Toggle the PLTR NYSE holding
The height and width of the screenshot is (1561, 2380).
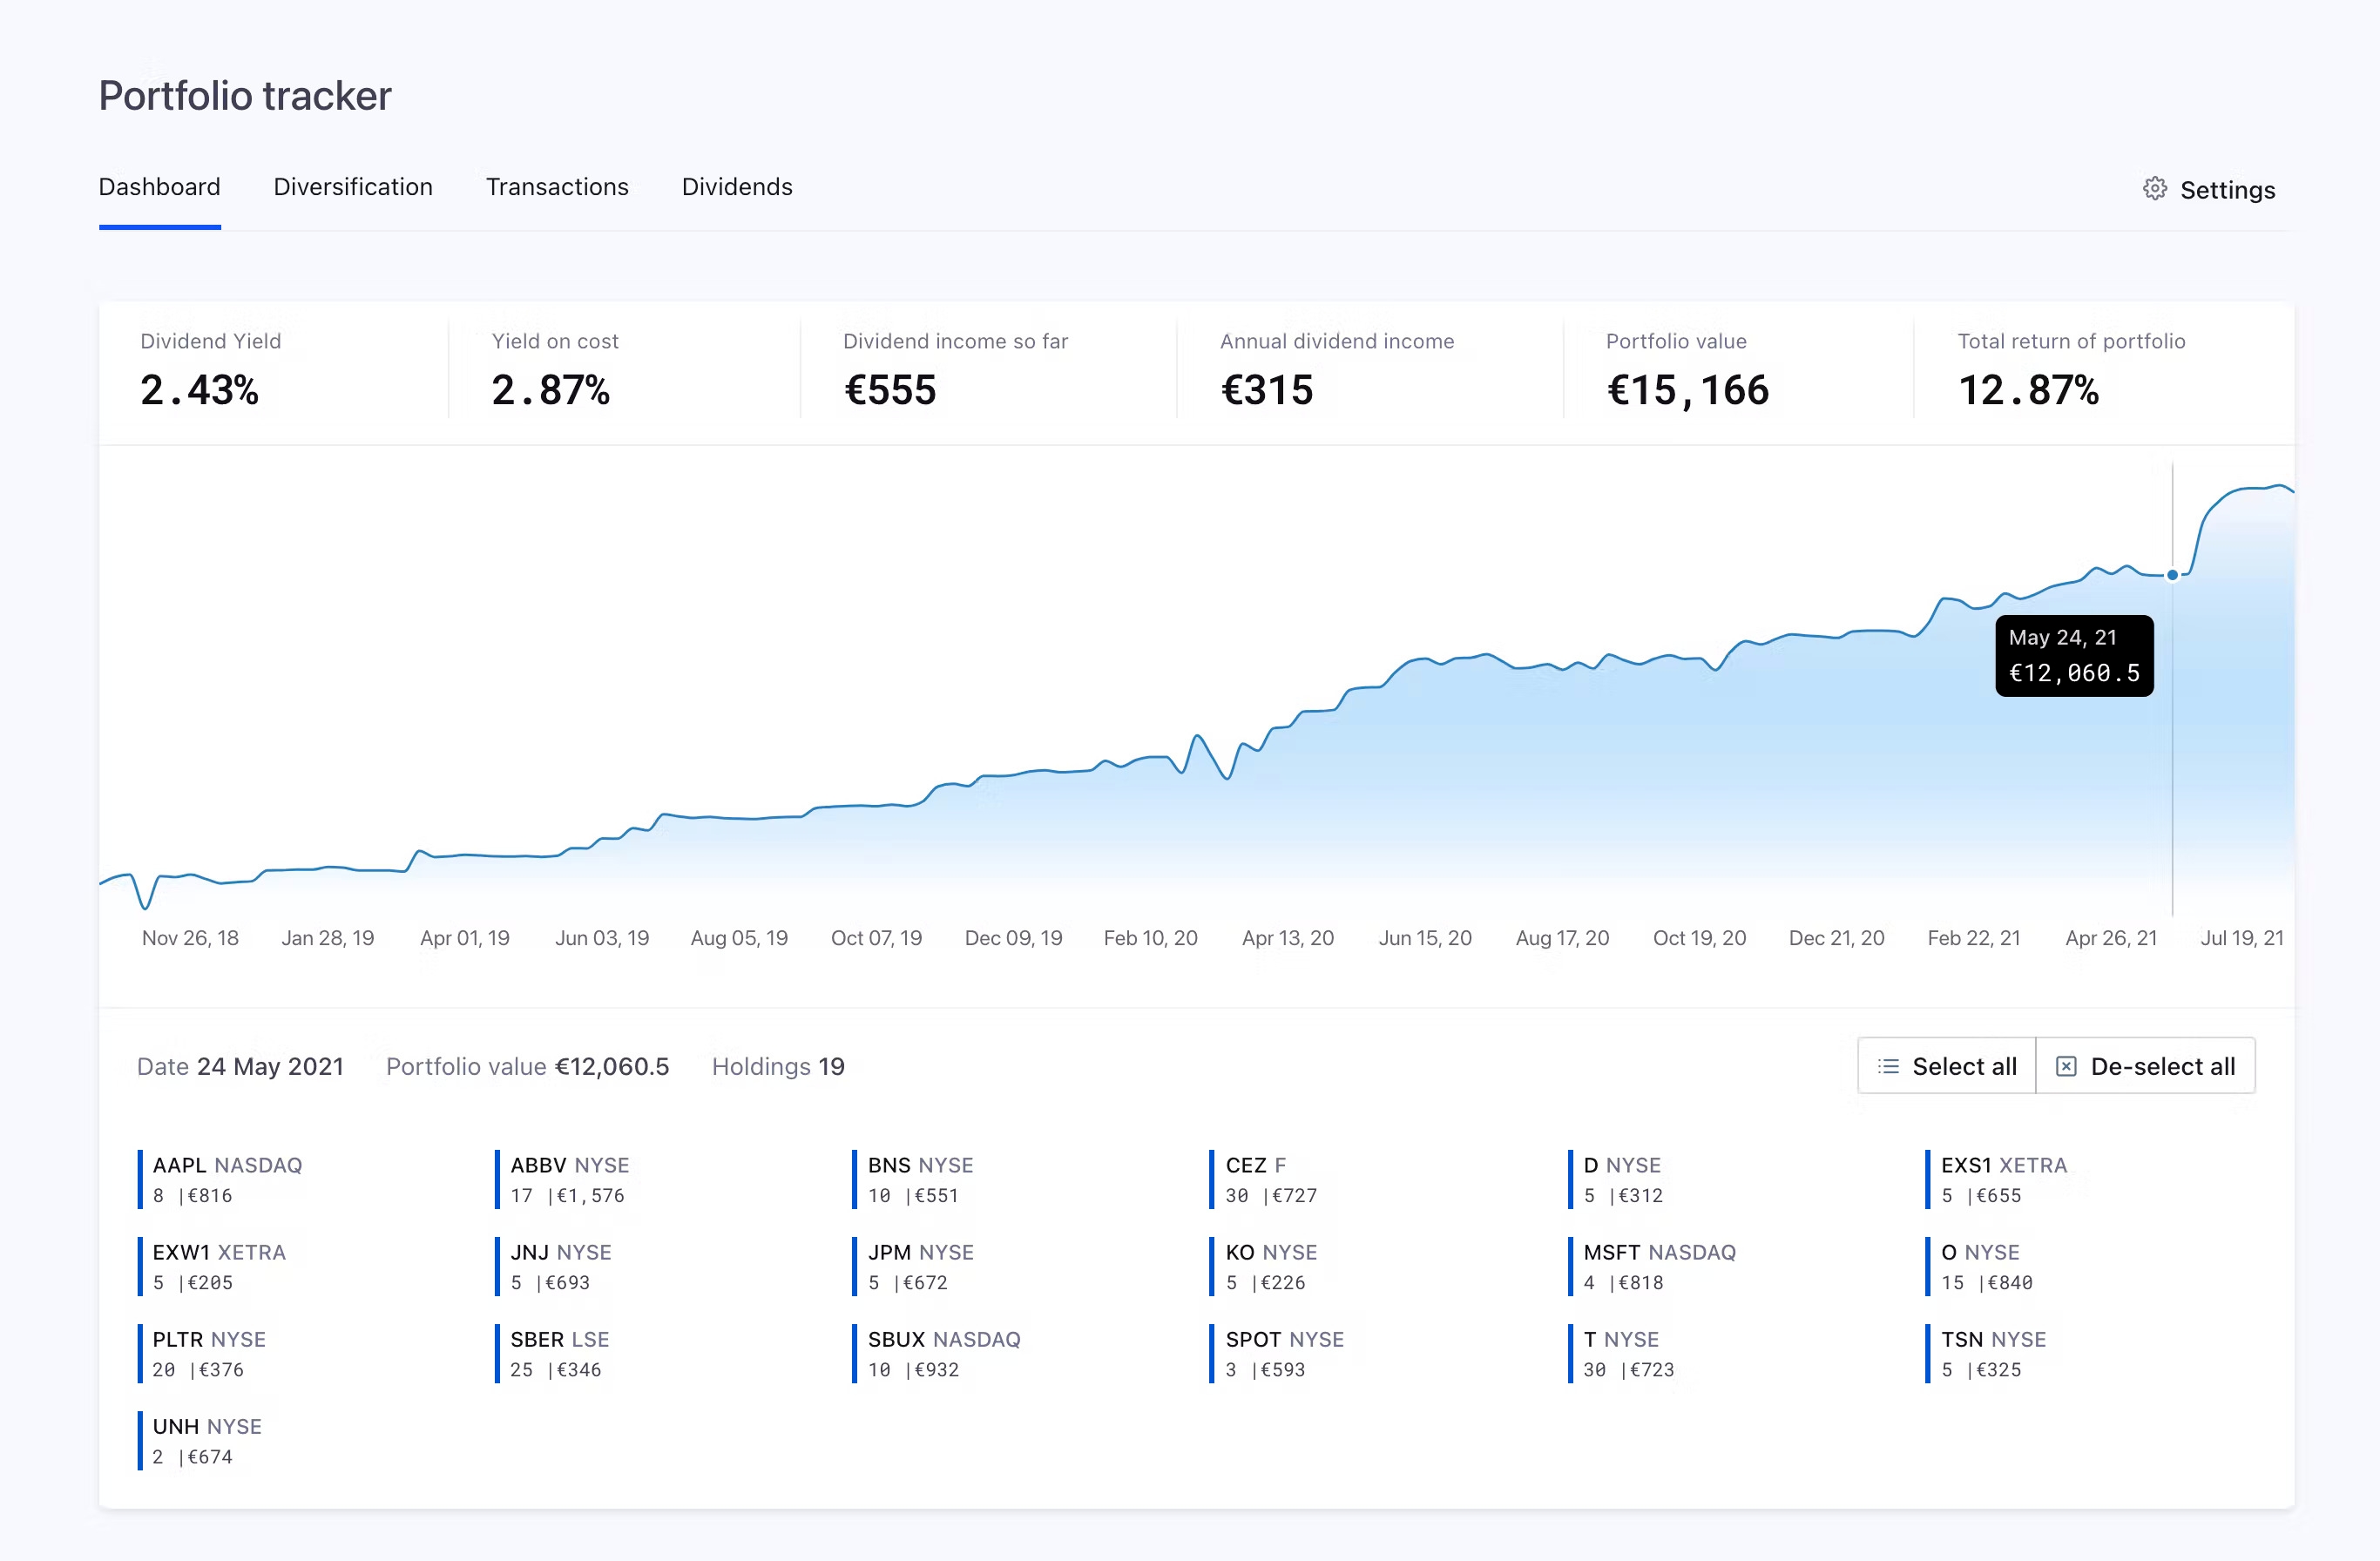coord(209,1353)
